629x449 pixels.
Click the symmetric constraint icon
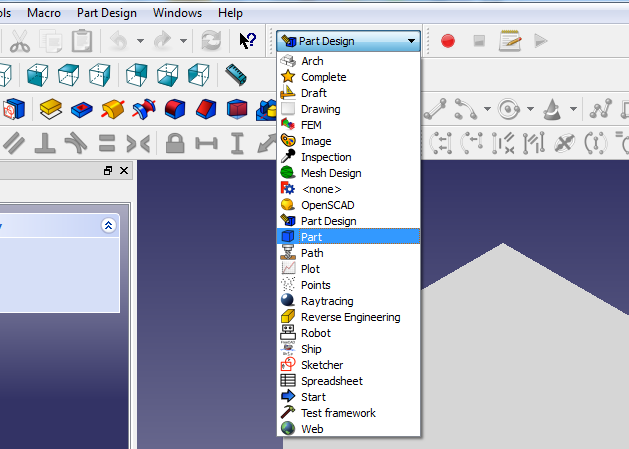[138, 143]
